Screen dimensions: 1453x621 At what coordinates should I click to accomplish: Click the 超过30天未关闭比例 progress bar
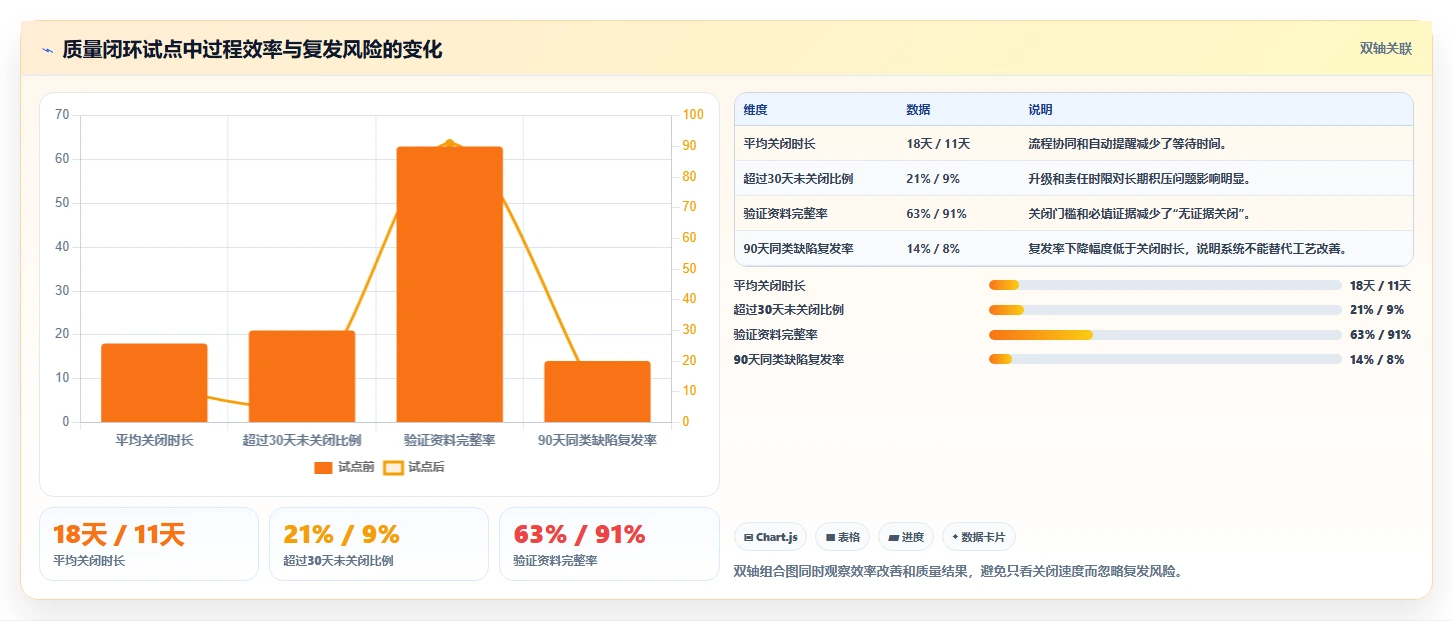(x=1165, y=310)
